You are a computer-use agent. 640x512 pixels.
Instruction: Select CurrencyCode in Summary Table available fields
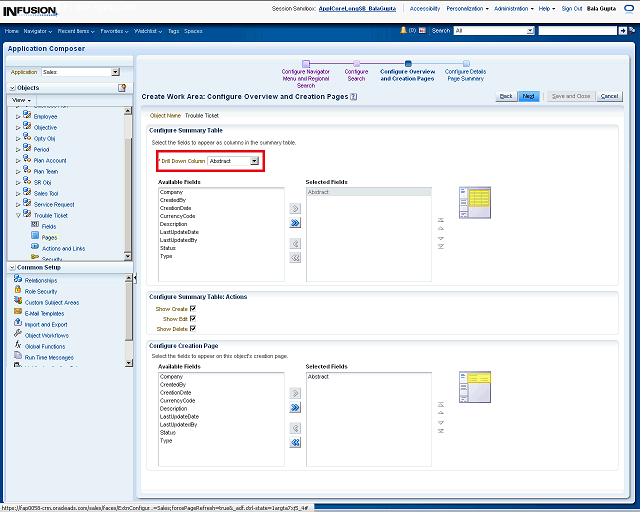coord(177,216)
